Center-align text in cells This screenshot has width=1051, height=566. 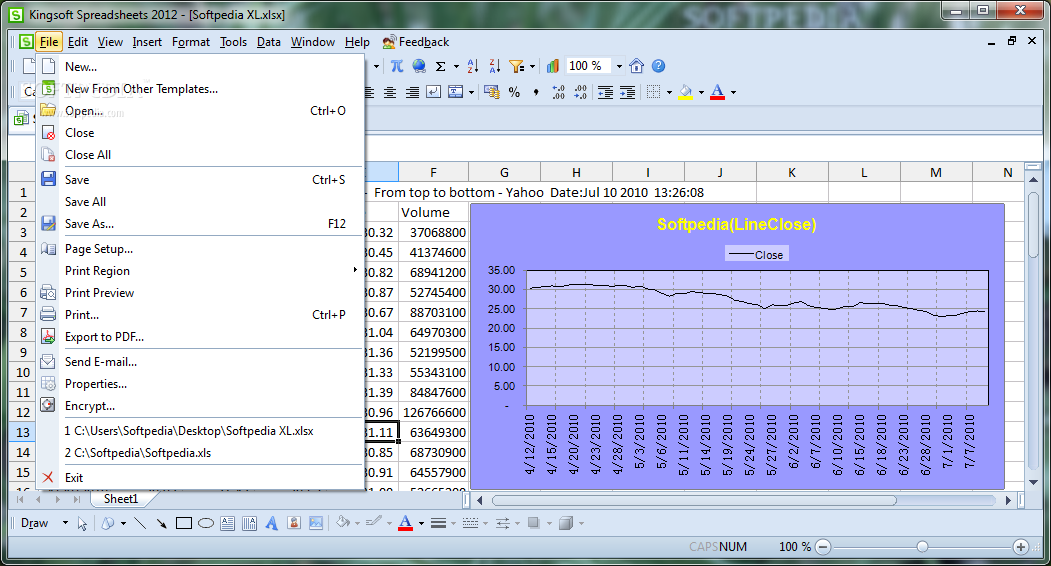[390, 93]
